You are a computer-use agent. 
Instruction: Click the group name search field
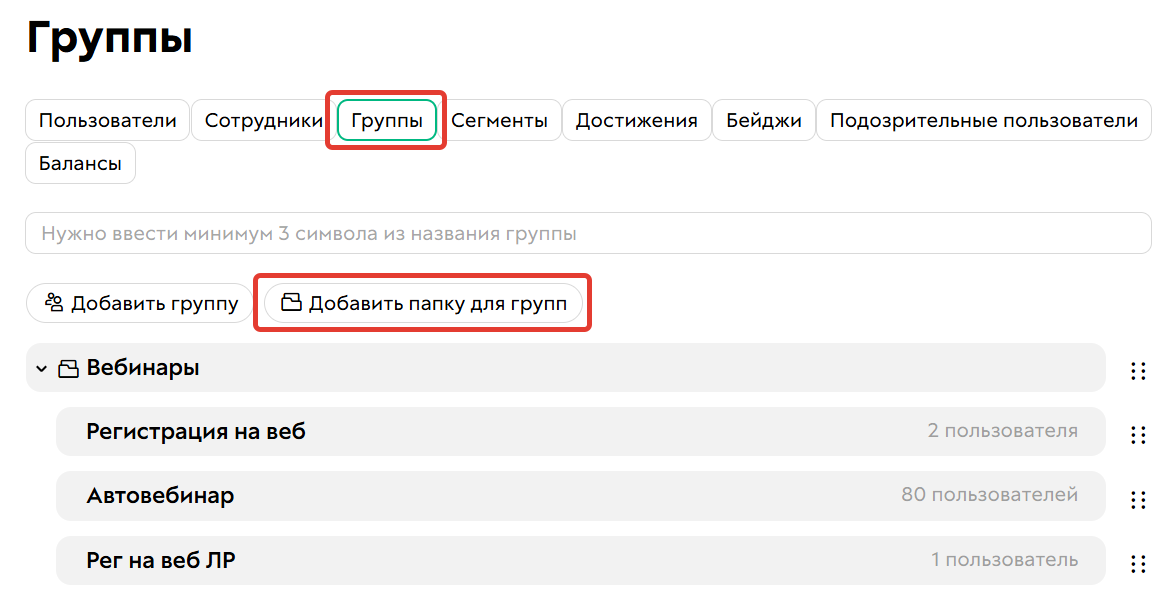[x=586, y=233]
